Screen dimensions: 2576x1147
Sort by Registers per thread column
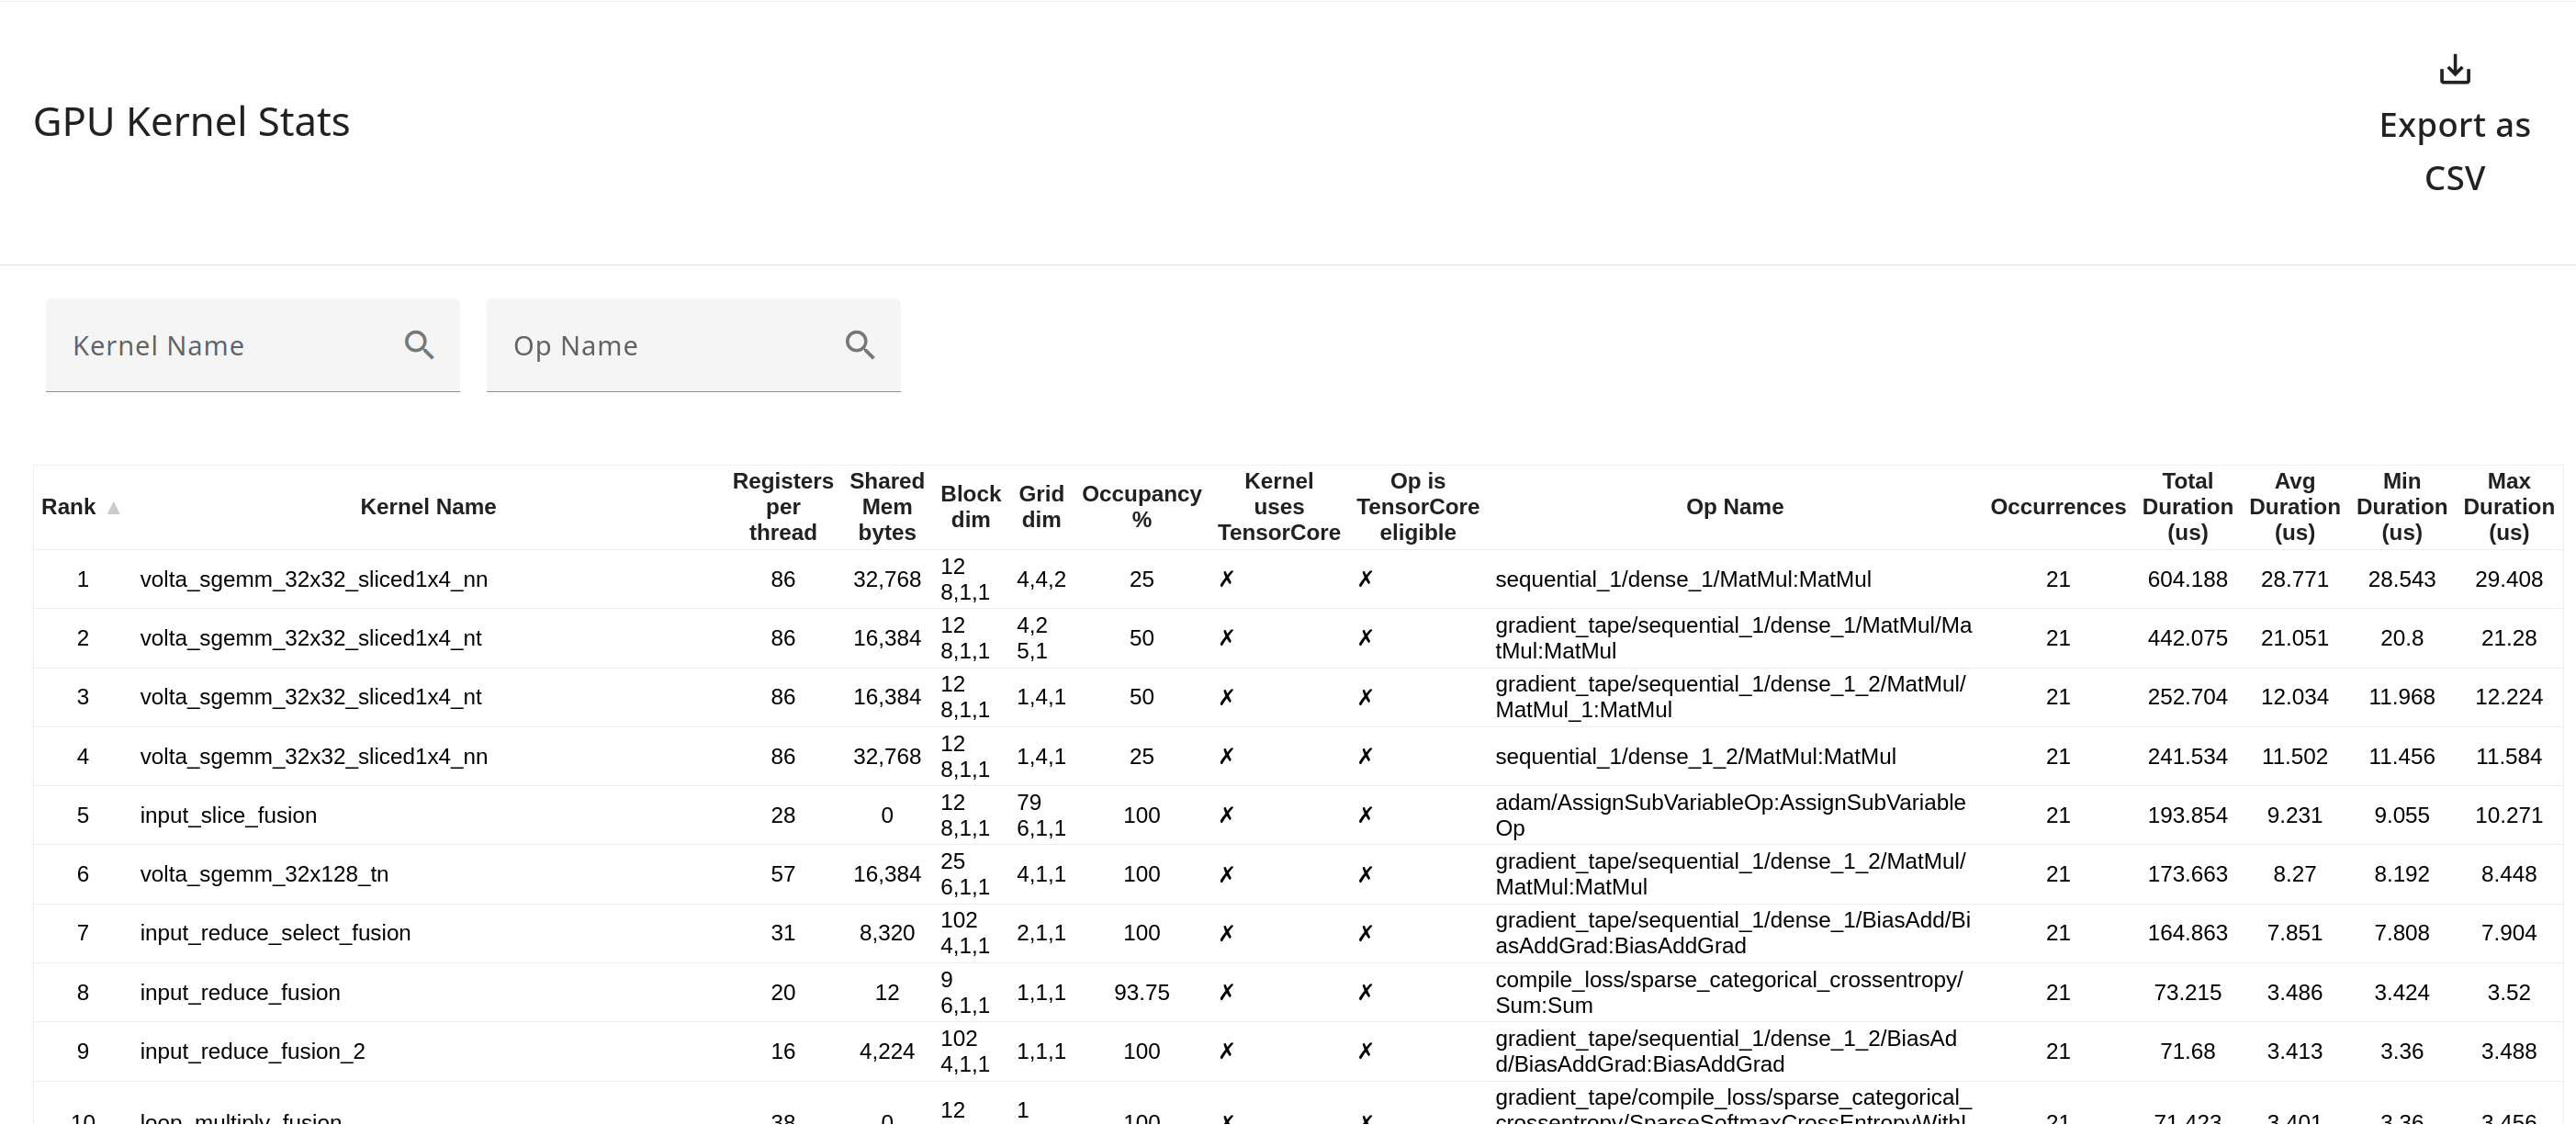coord(783,507)
